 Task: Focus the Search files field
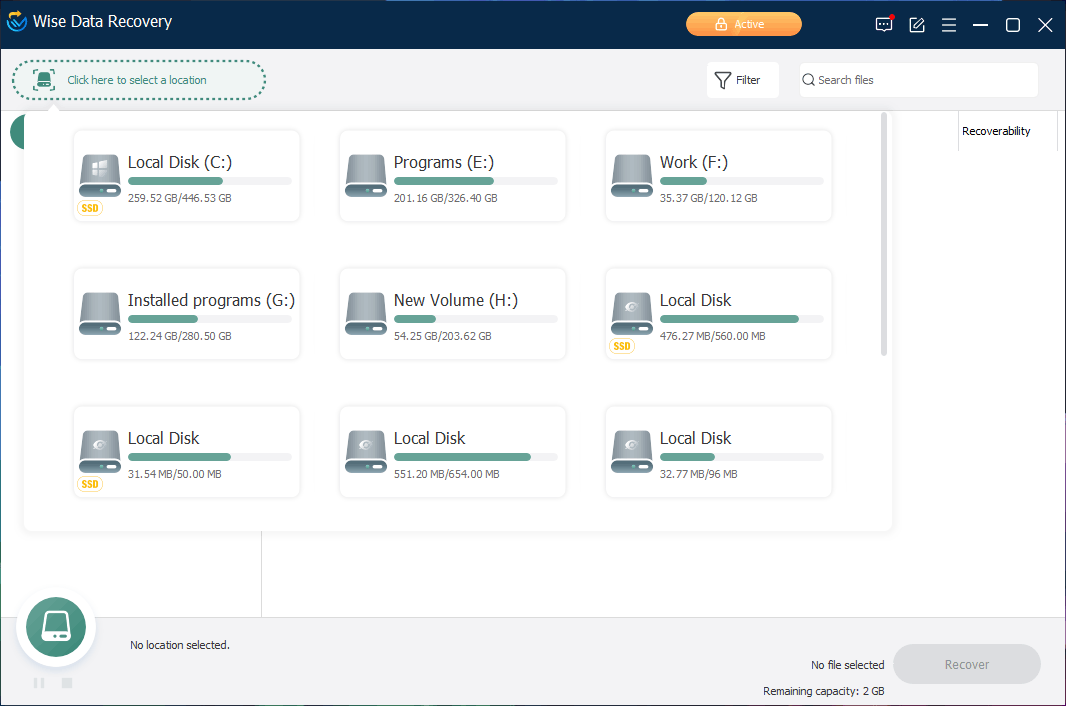(x=918, y=80)
